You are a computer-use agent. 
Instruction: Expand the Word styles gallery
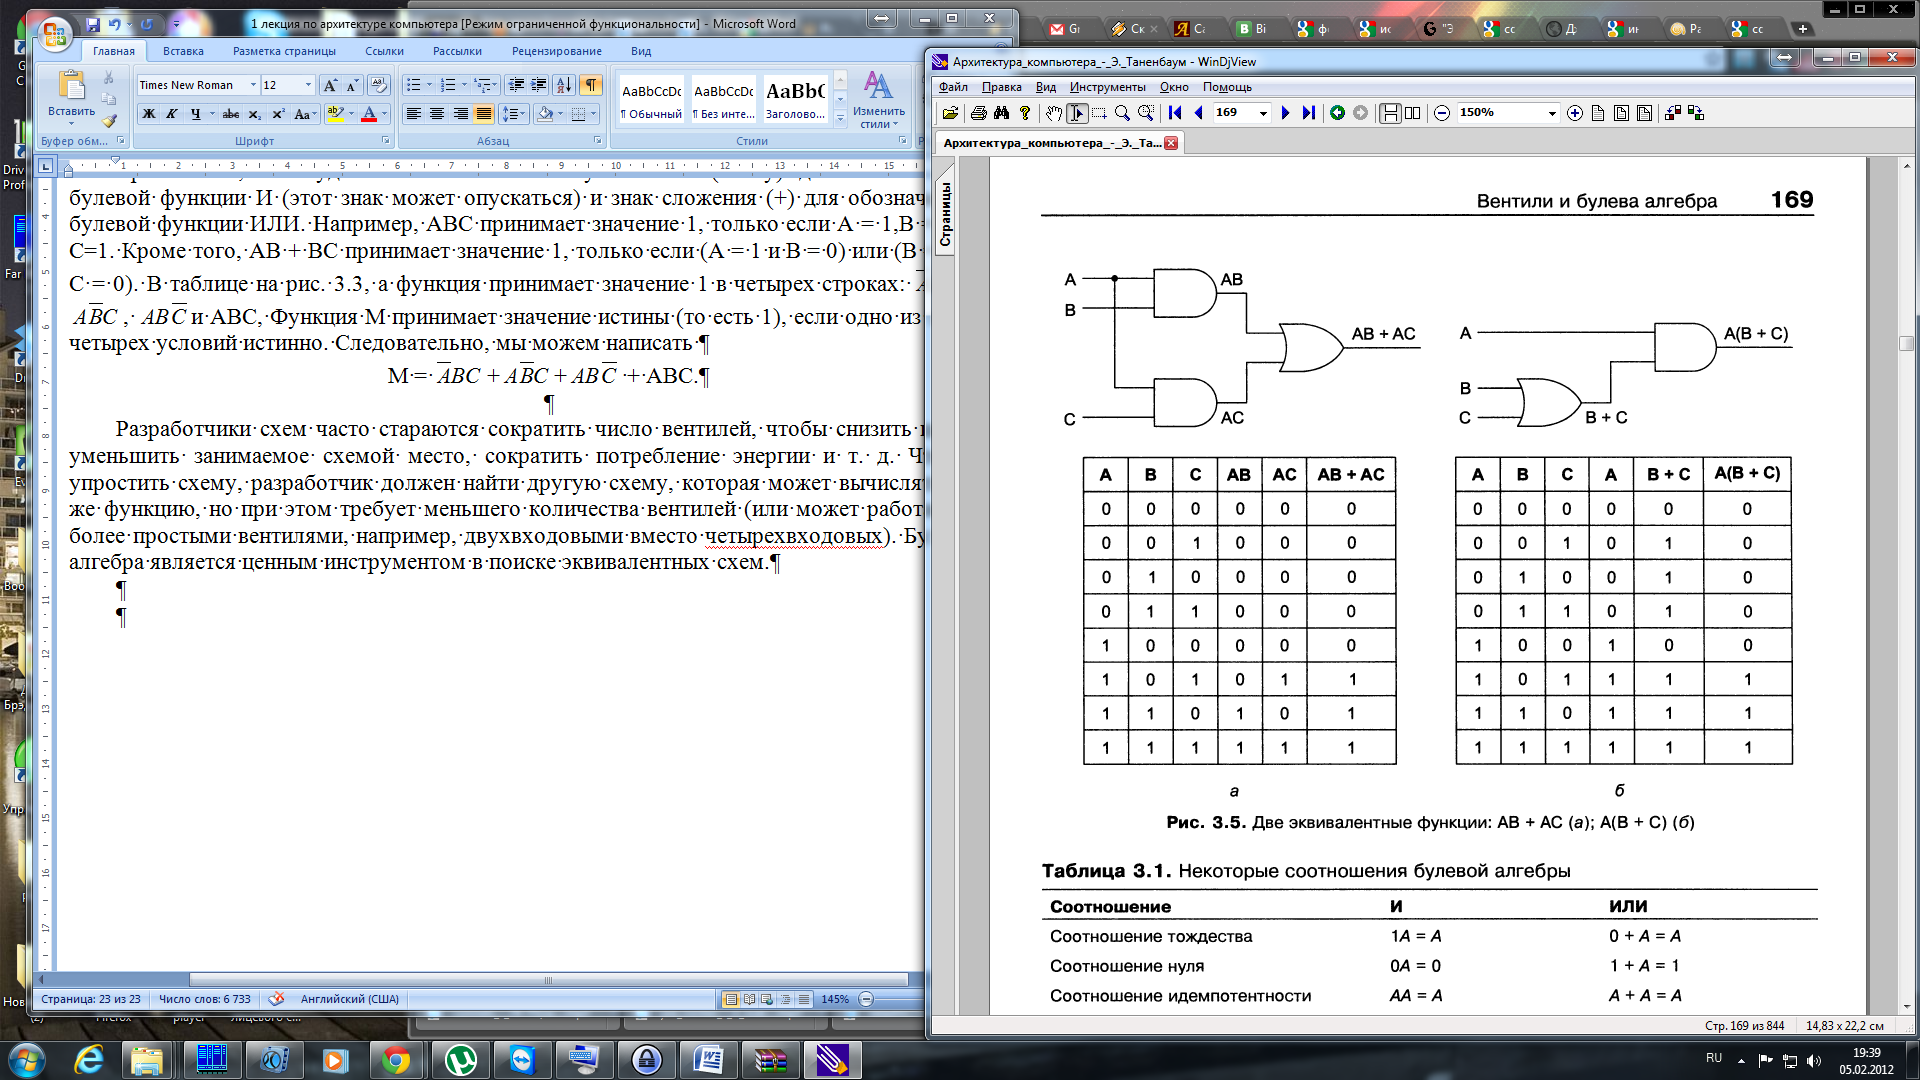pyautogui.click(x=840, y=119)
